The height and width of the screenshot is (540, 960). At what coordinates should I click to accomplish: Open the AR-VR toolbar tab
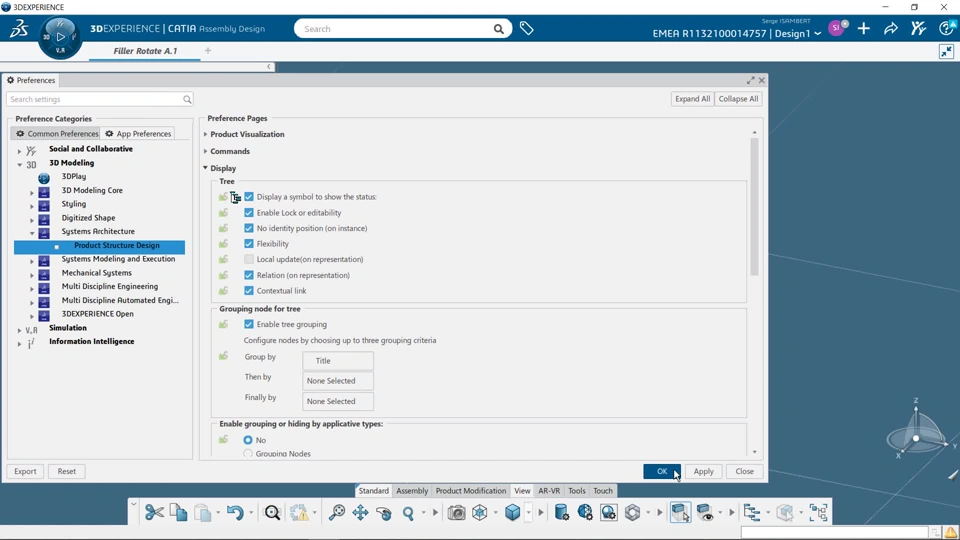[x=549, y=490]
